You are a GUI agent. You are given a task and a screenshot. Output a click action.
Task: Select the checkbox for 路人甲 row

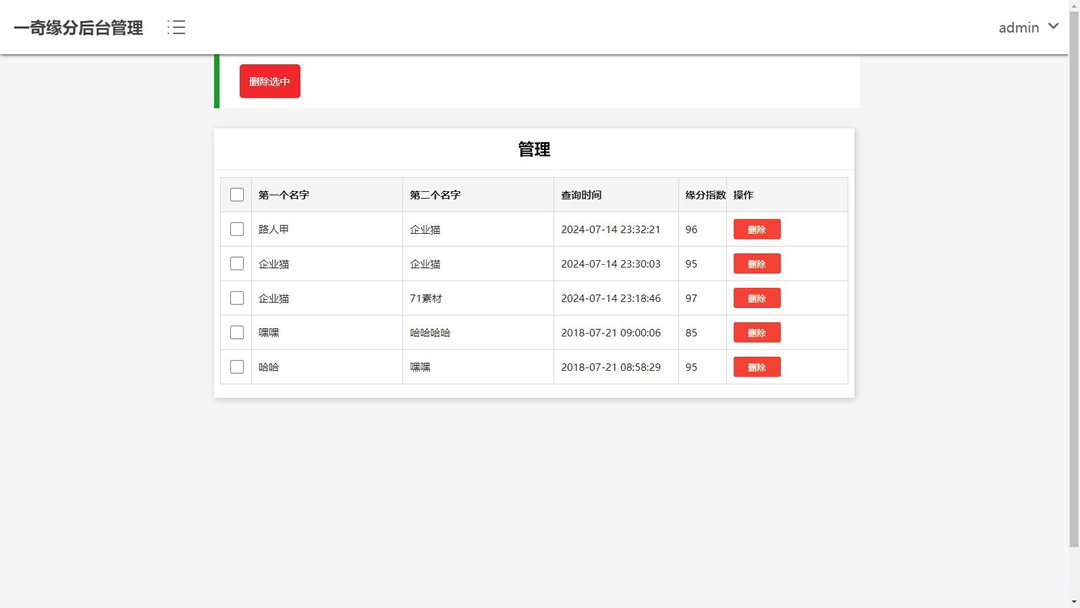point(237,229)
